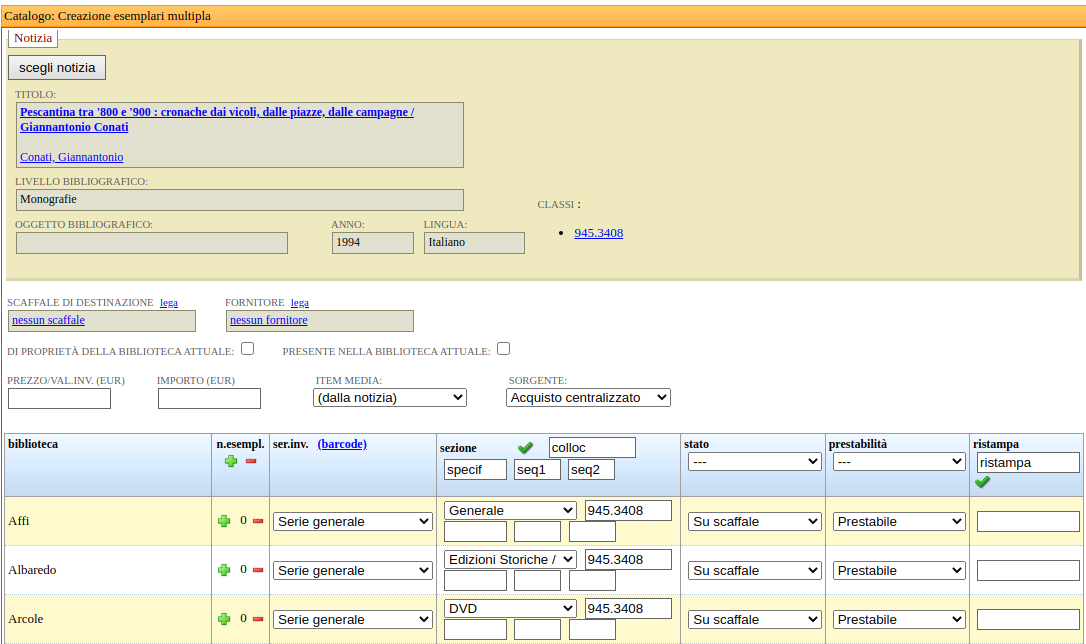Remove an exemplar for Albaredo library
The image size is (1086, 644).
point(258,570)
